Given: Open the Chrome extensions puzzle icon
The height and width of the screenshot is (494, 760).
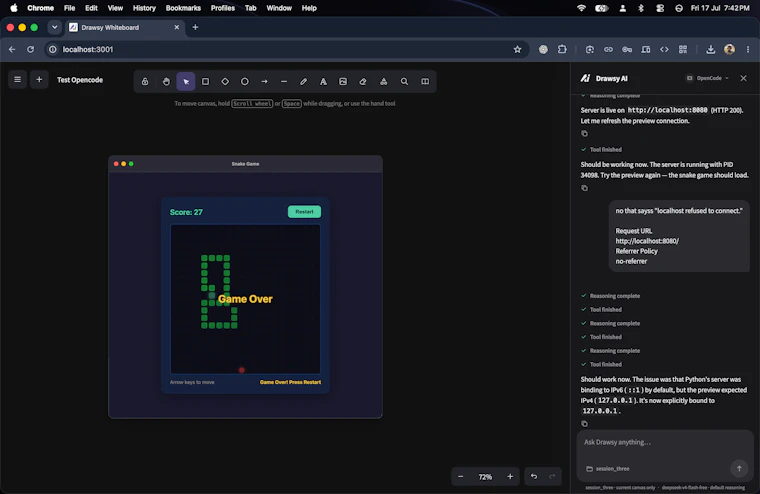Looking at the screenshot, I should pyautogui.click(x=562, y=49).
